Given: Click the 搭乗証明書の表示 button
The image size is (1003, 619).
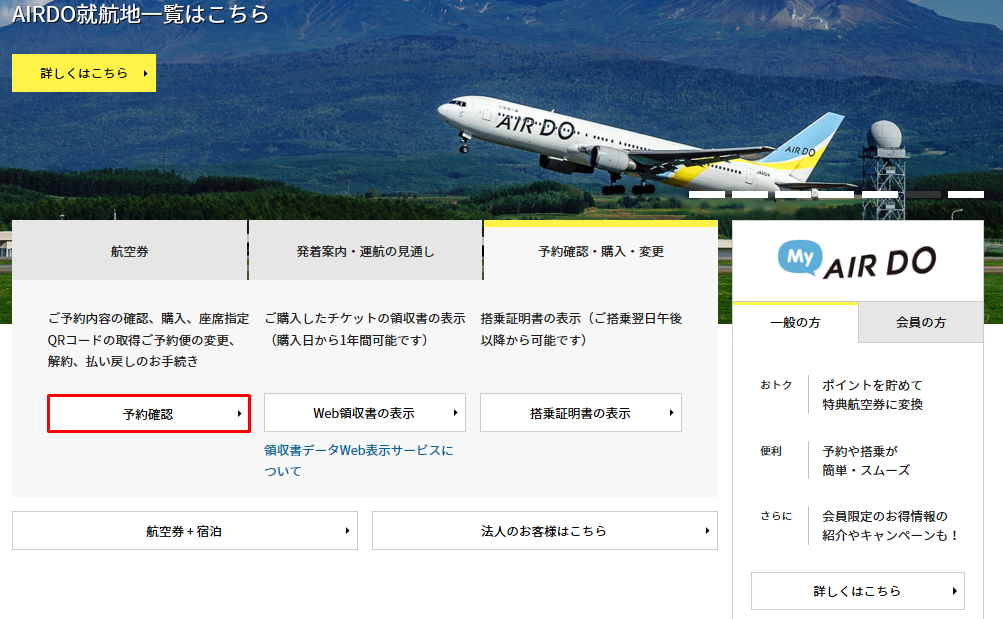Looking at the screenshot, I should click(581, 413).
